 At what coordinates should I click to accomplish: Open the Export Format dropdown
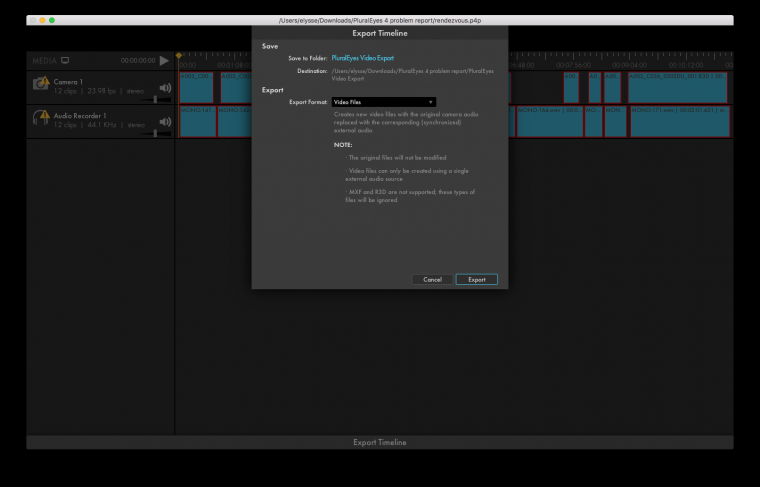(383, 102)
